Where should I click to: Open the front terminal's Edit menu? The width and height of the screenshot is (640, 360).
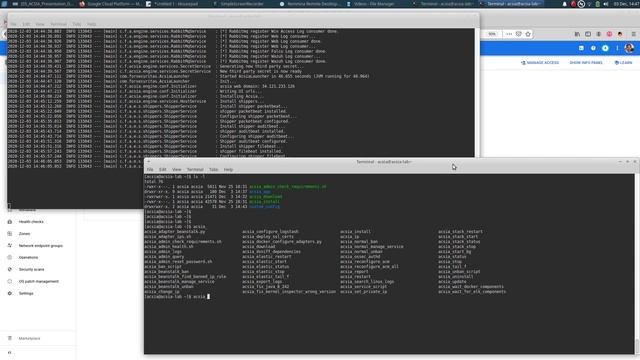(x=162, y=169)
